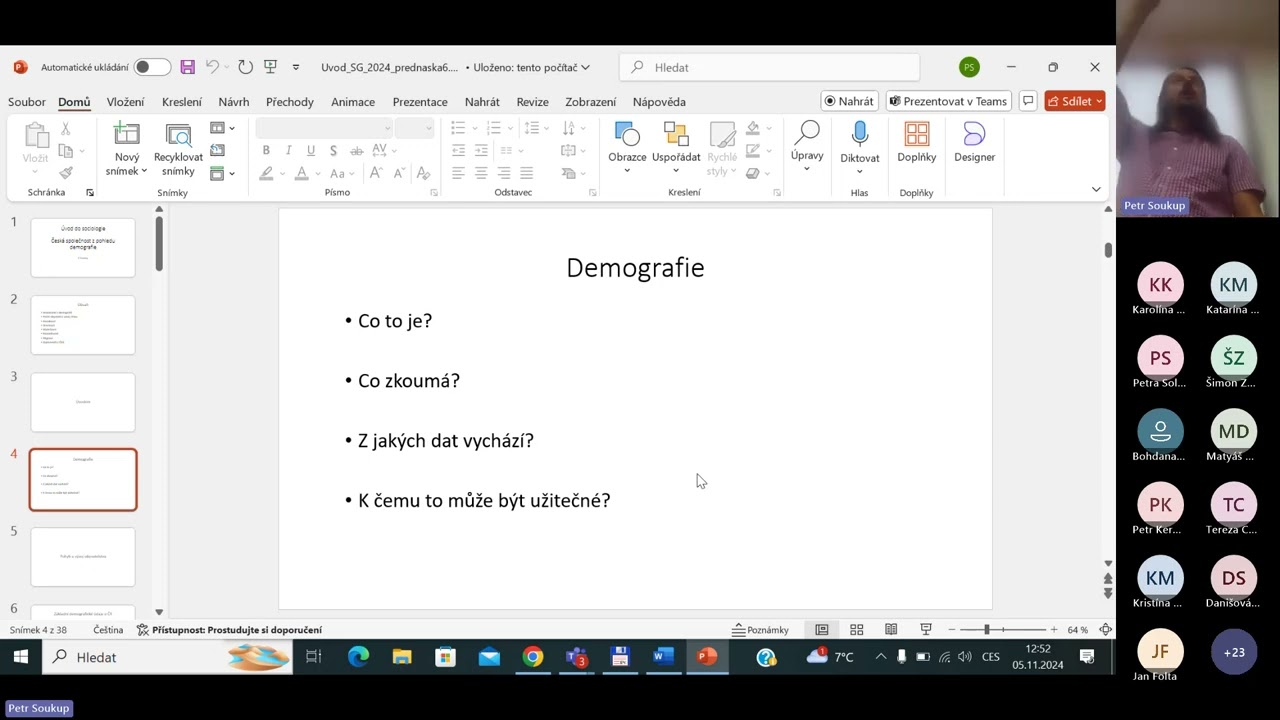Switch to reading view icon
1280x720 pixels.
(x=891, y=630)
